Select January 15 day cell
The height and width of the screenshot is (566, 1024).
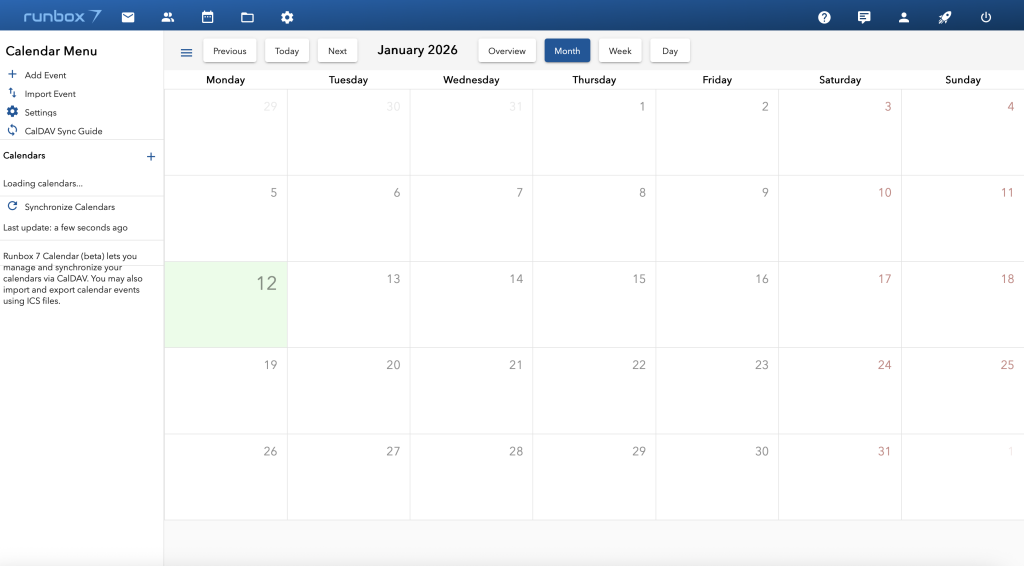click(594, 305)
